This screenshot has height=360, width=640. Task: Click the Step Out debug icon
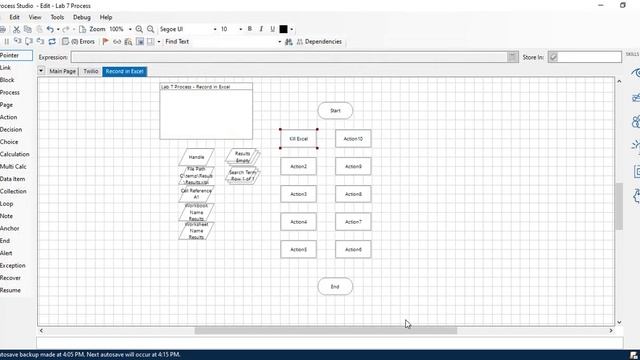coord(40,42)
